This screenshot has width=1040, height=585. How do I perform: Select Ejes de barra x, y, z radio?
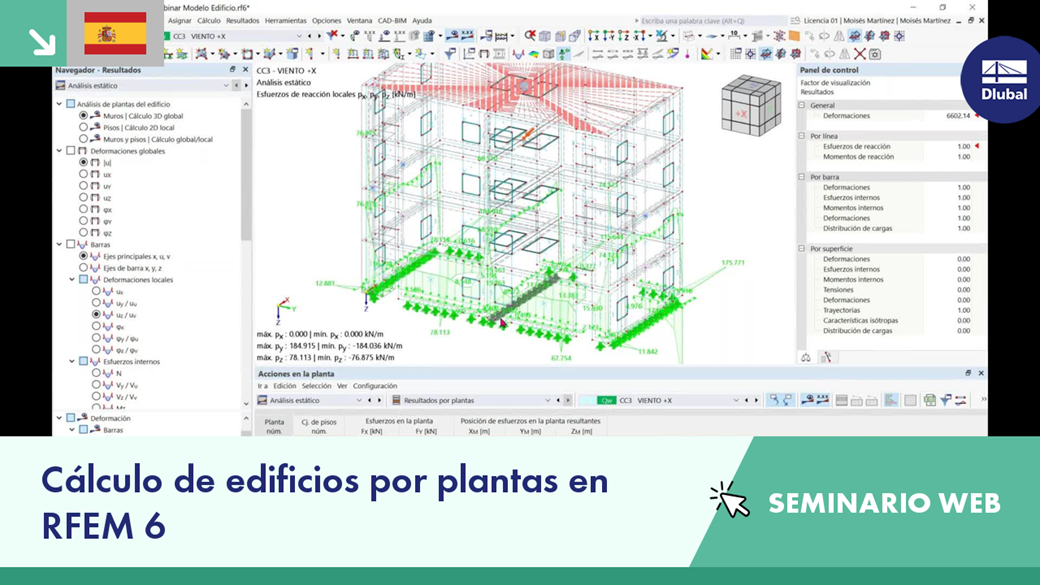[84, 268]
